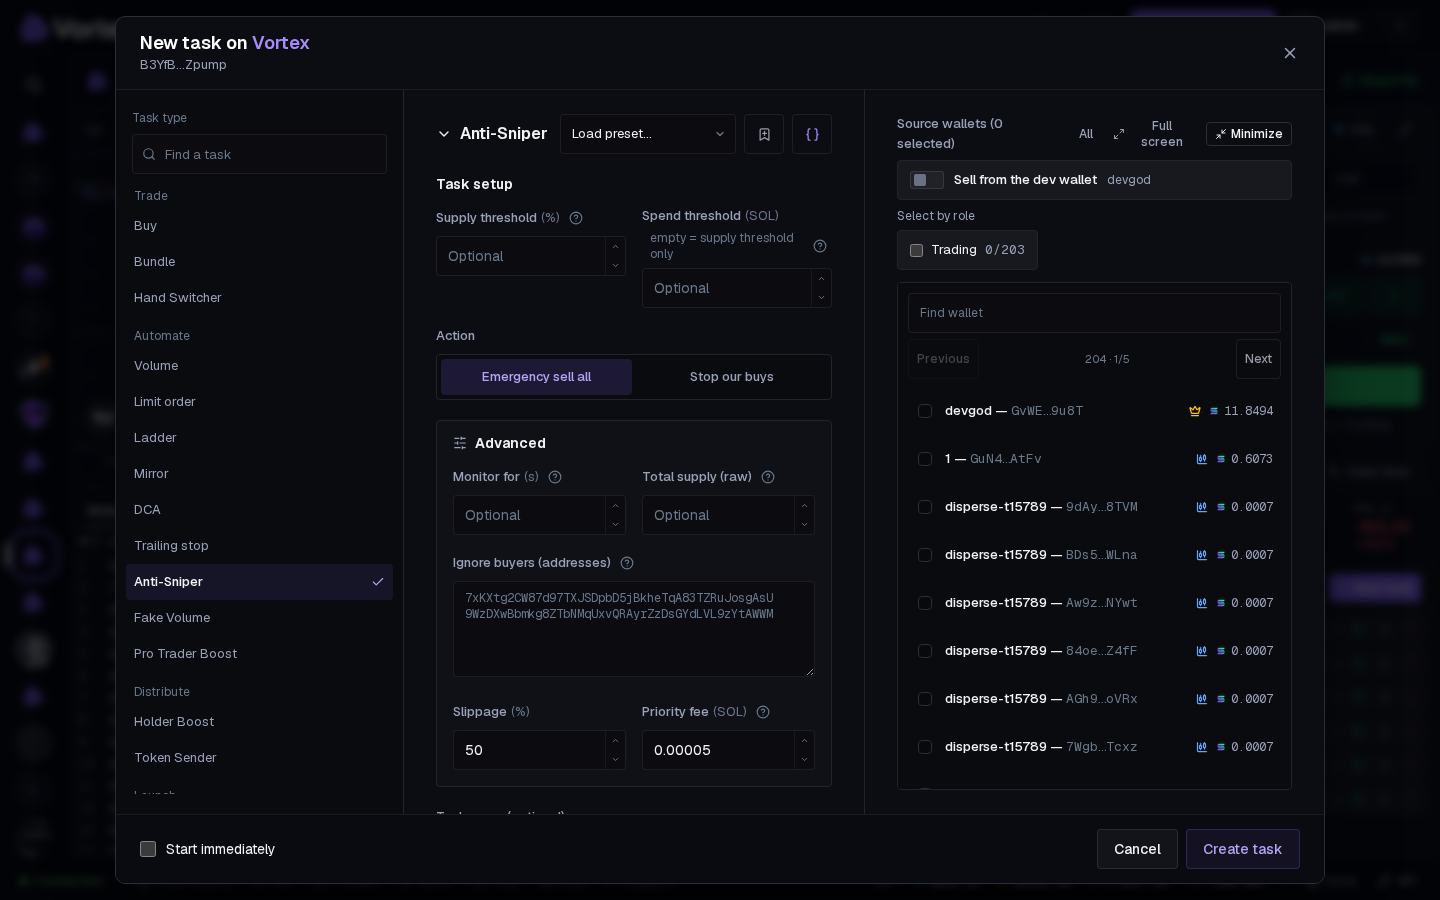Select the Emergency sell all action

(536, 377)
